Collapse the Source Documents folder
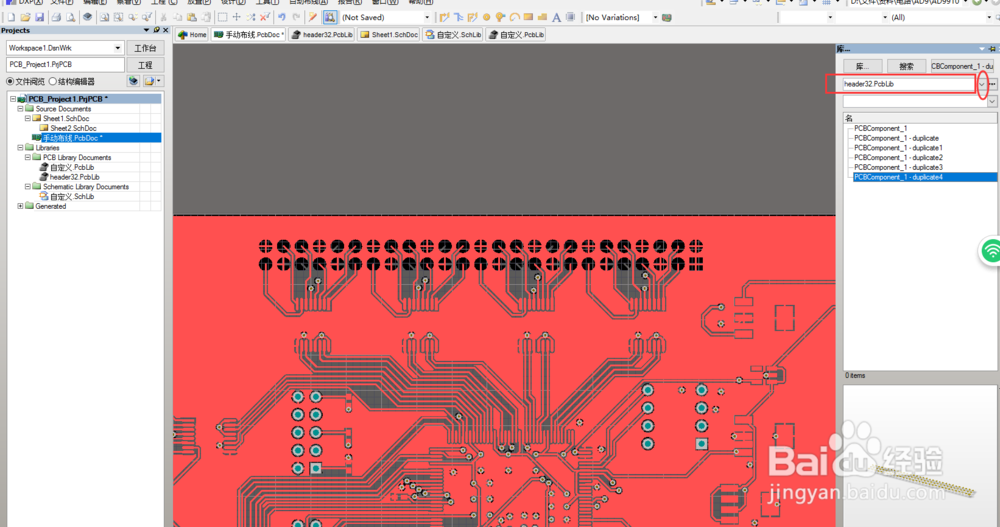 (x=20, y=108)
